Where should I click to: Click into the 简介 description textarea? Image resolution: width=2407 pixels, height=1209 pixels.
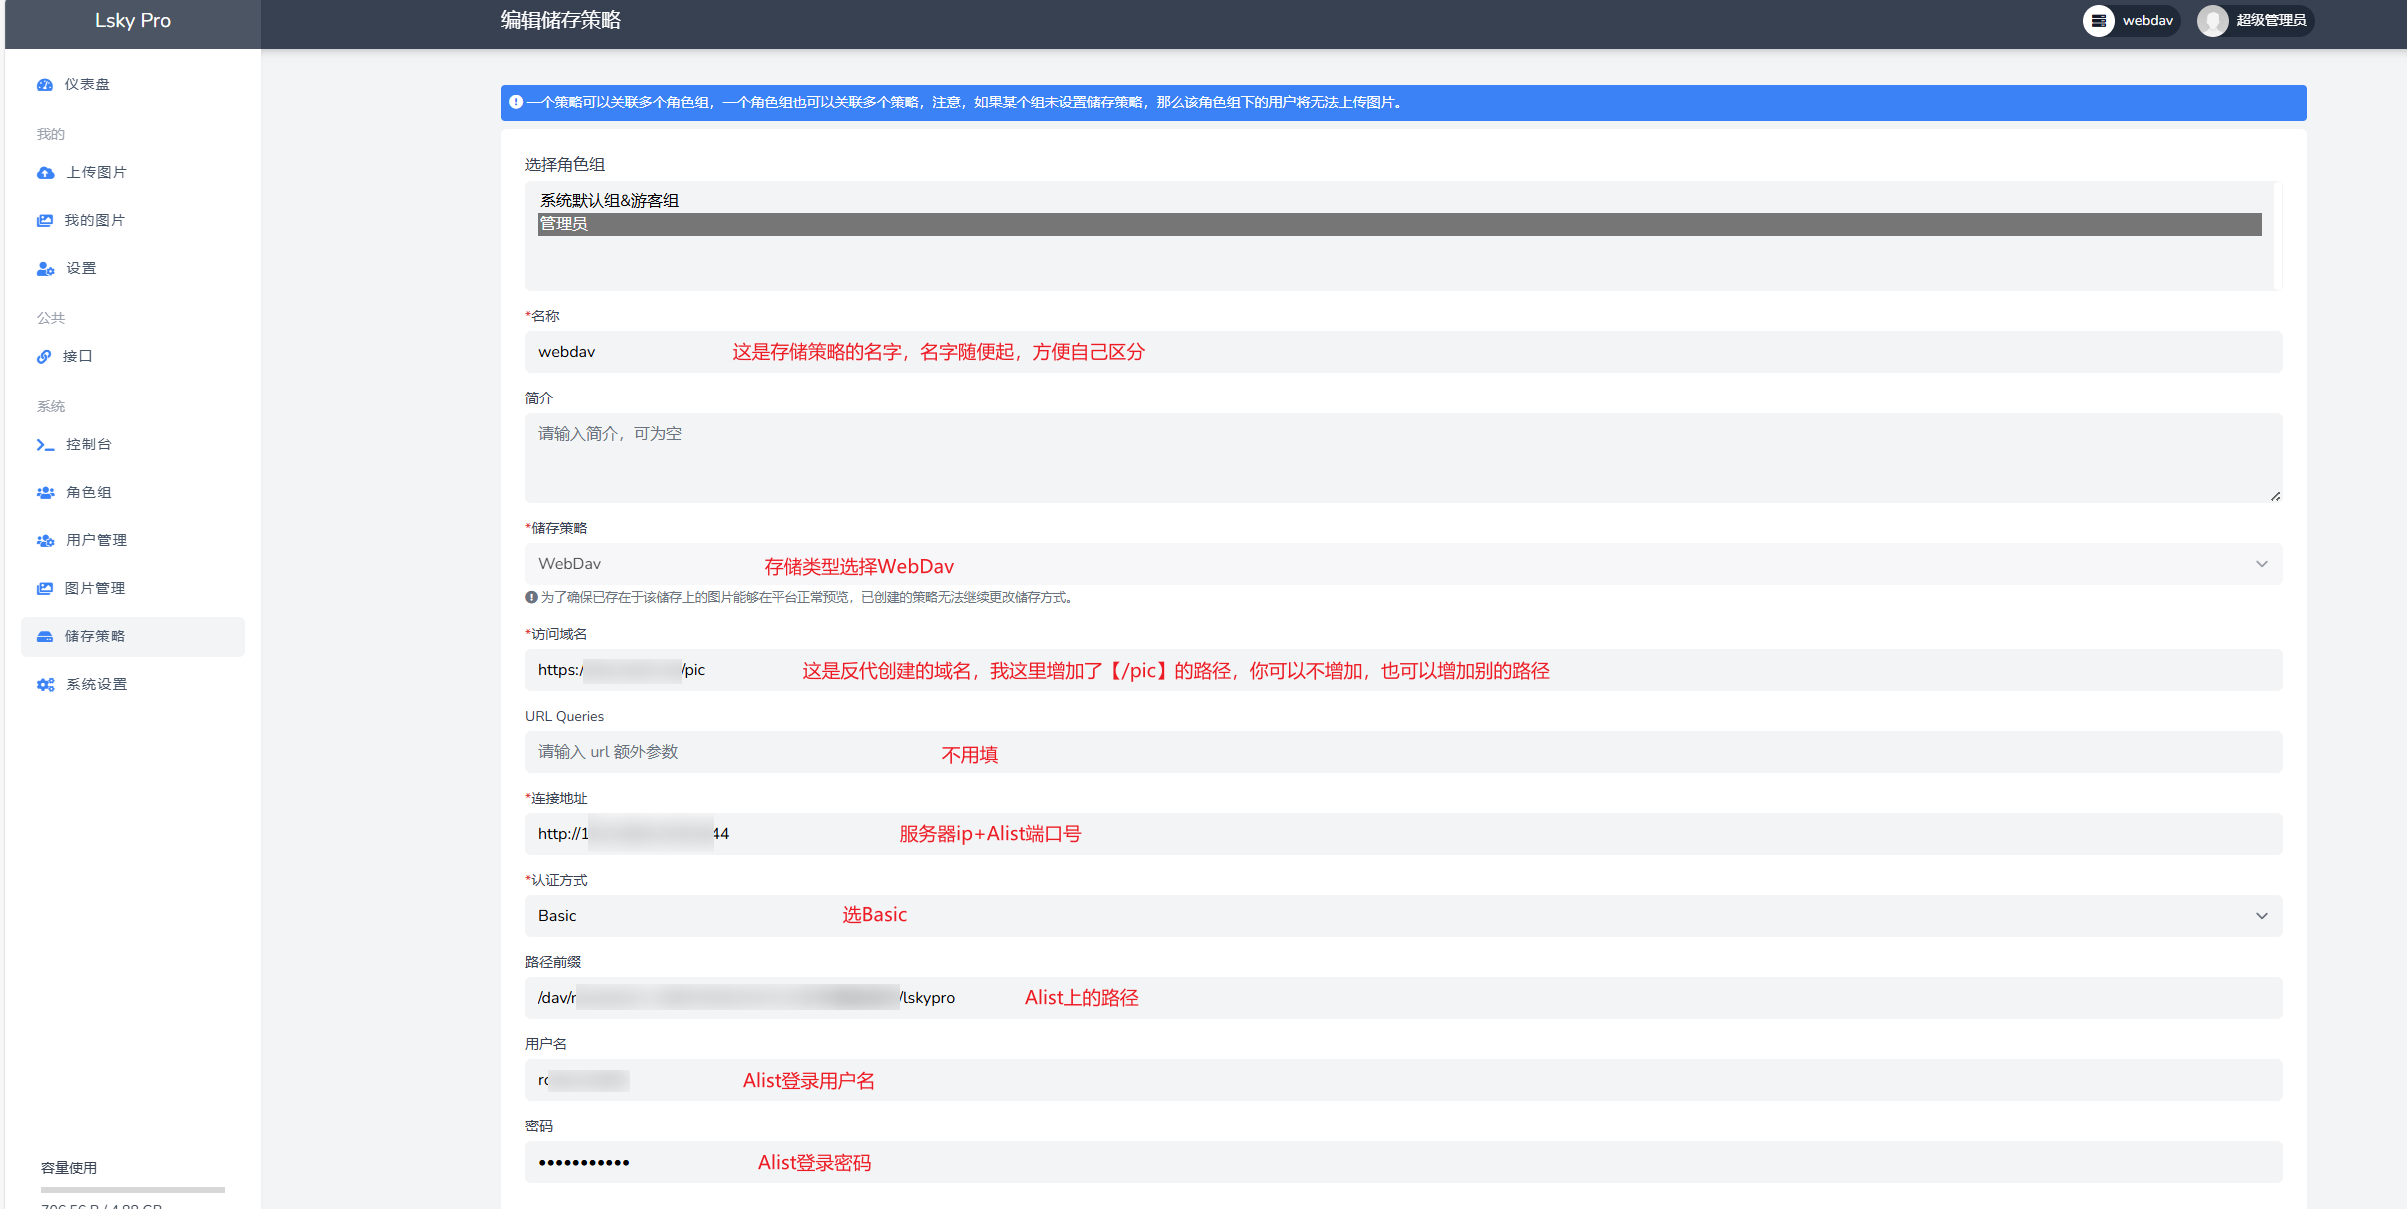click(x=1402, y=458)
